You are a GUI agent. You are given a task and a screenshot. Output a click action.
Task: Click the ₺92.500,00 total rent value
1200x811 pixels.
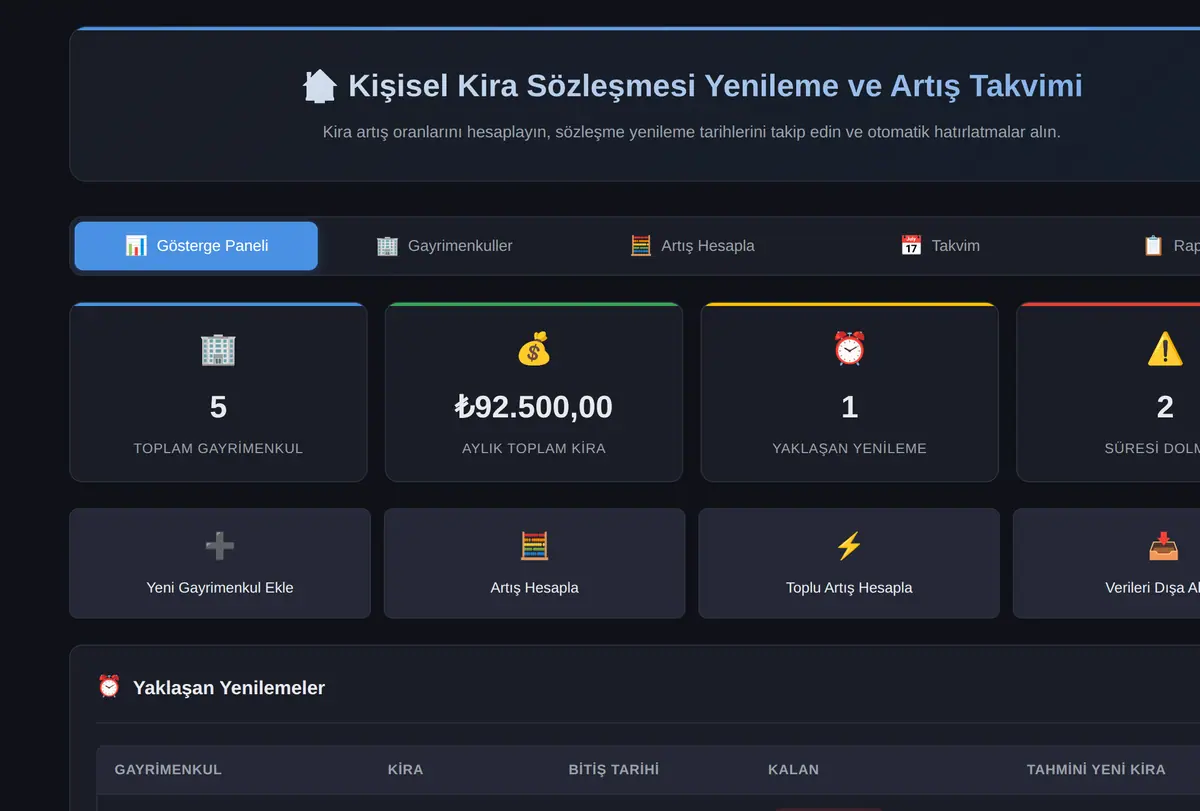[x=534, y=407]
